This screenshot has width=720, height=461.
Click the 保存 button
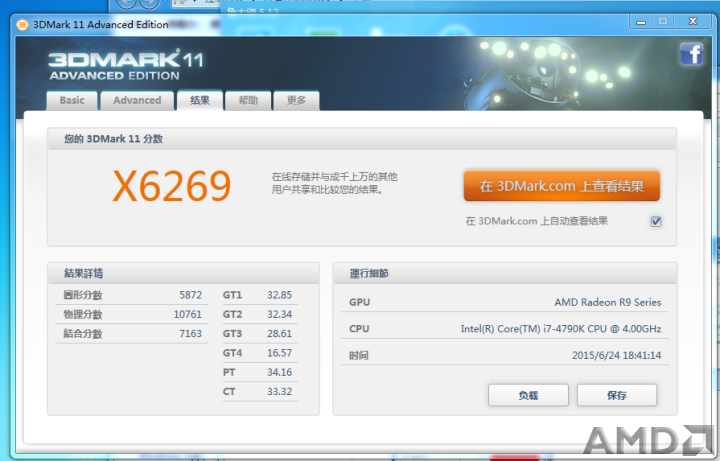pos(617,395)
